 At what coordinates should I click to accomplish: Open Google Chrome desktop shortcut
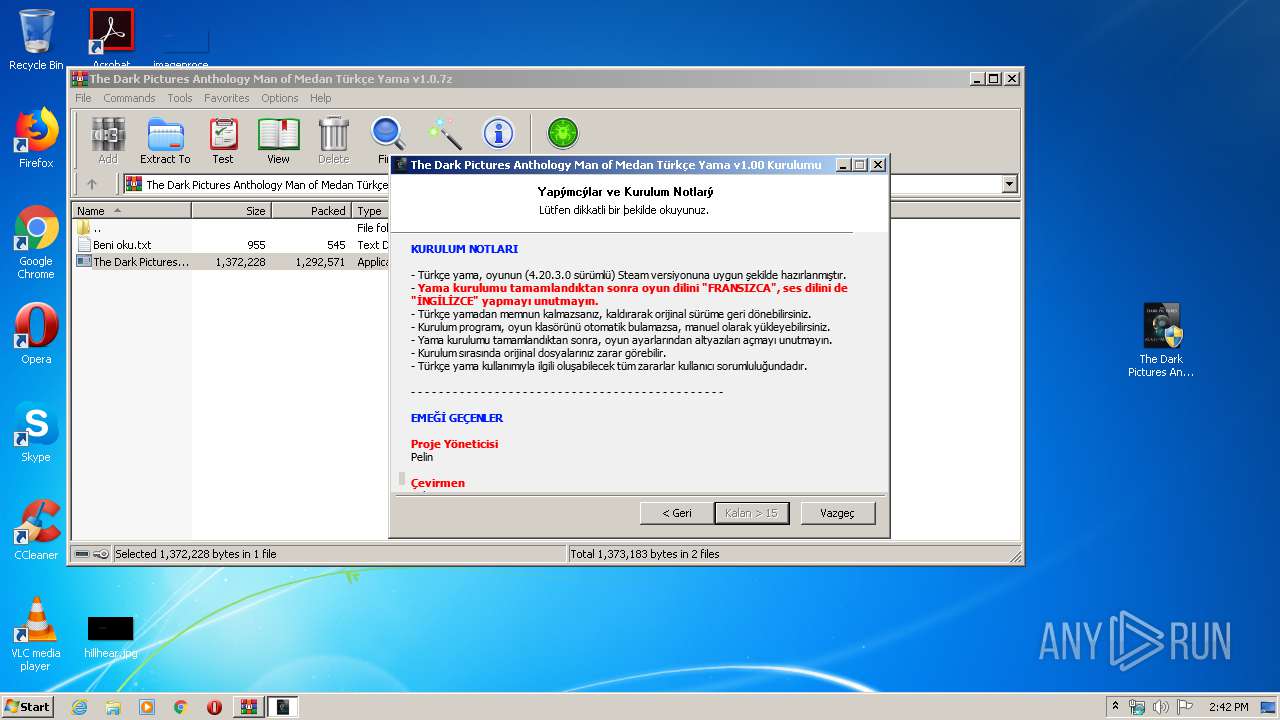coord(36,243)
